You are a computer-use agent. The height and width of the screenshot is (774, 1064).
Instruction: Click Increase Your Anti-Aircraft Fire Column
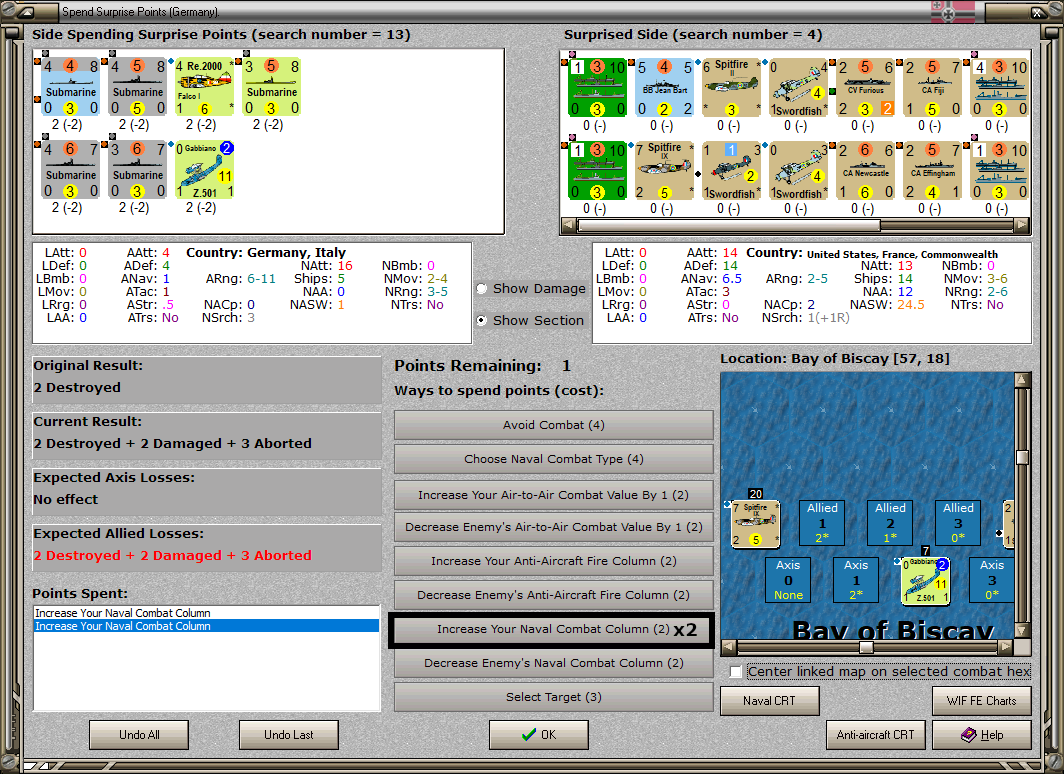click(554, 561)
